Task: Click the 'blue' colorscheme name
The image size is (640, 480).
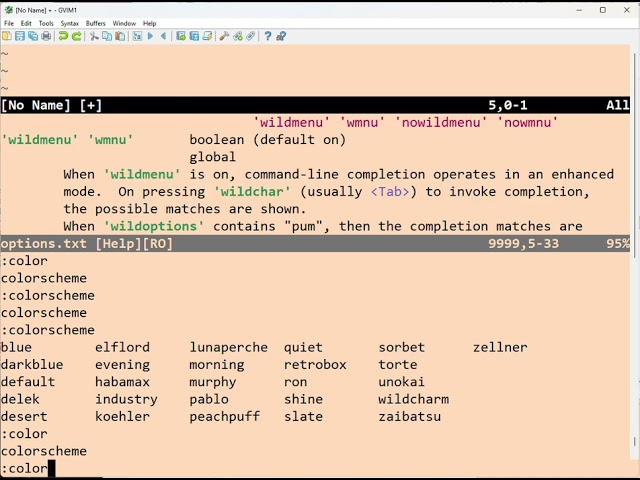Action: [16, 347]
